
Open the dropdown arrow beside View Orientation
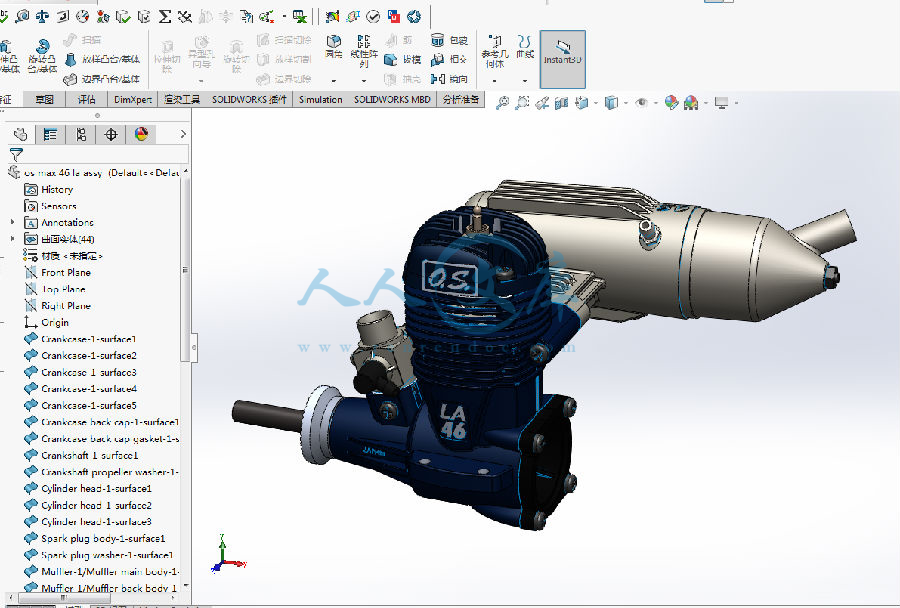pyautogui.click(x=596, y=103)
